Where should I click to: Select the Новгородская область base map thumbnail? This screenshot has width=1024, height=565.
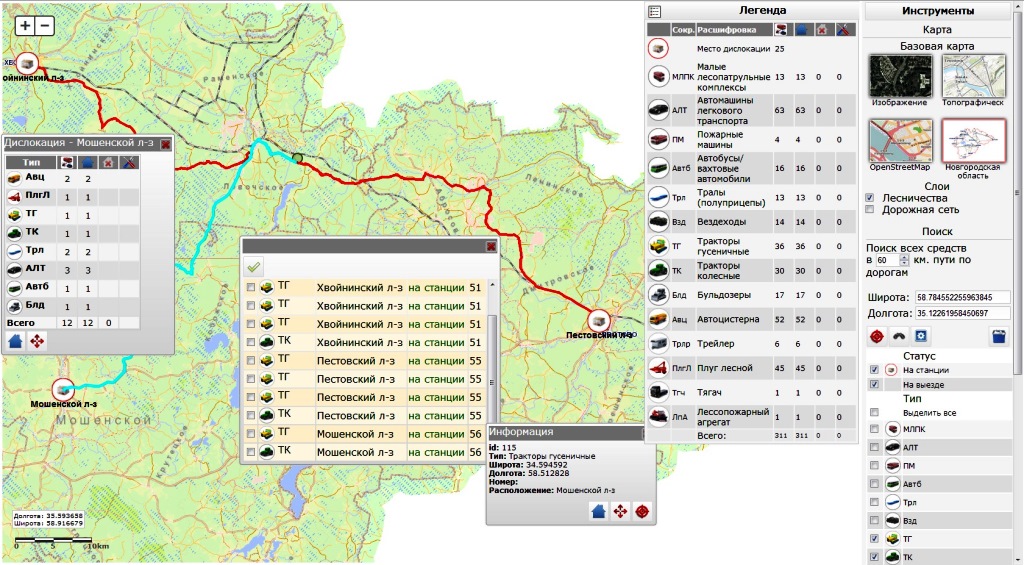click(973, 140)
